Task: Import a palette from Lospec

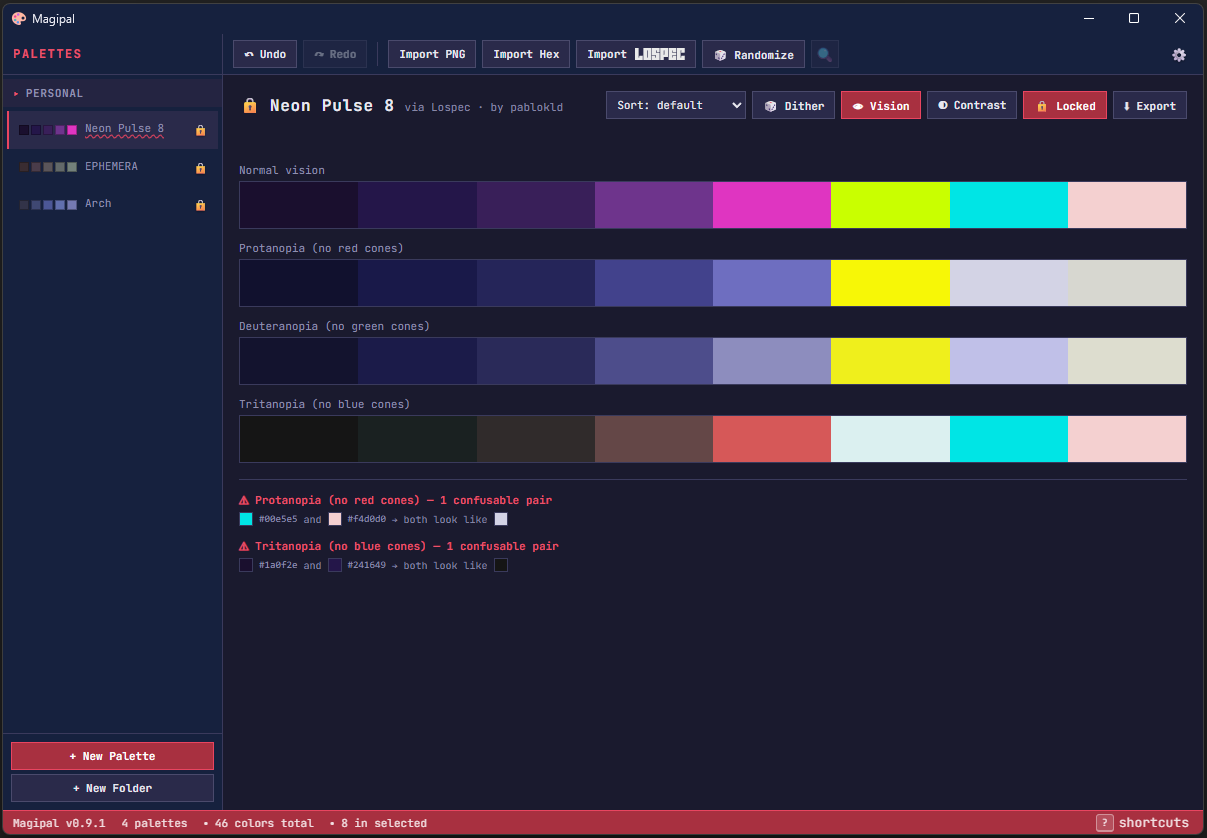Action: [x=636, y=54]
